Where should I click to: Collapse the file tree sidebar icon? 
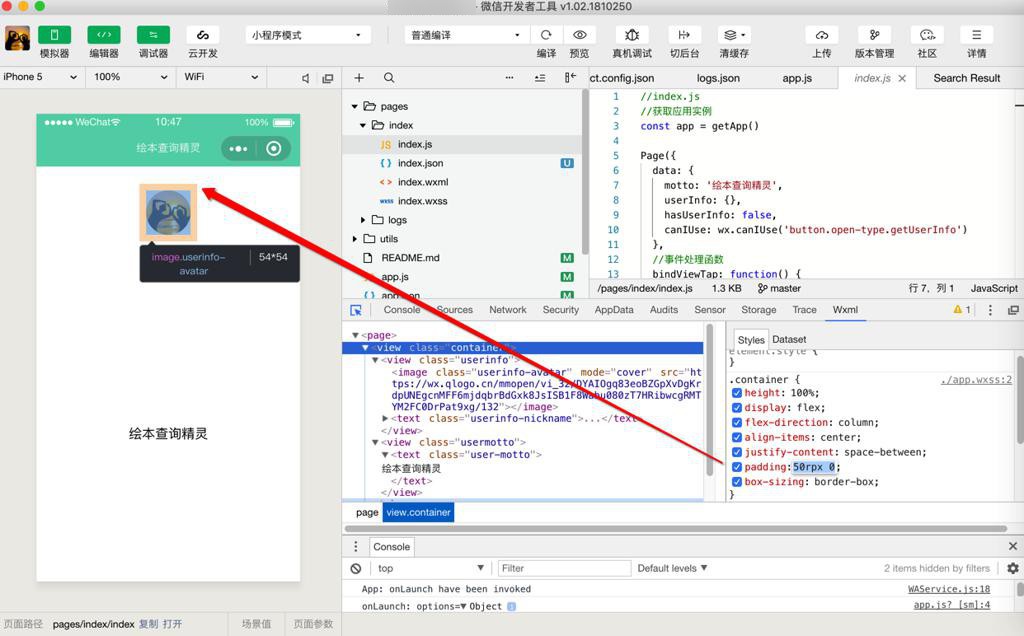(x=570, y=78)
